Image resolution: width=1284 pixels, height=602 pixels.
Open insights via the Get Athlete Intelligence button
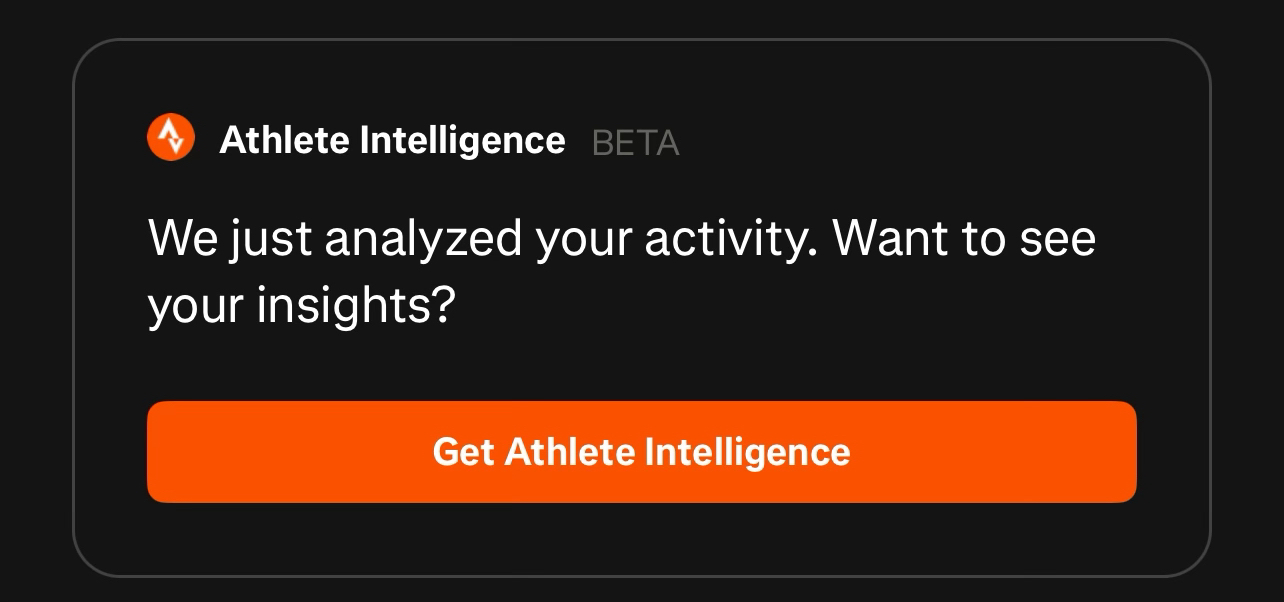[x=641, y=452]
